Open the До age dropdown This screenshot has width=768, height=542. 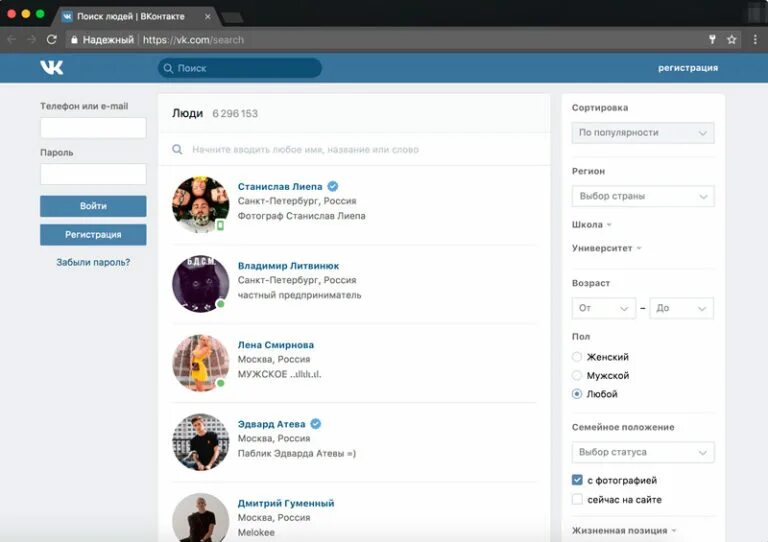click(x=681, y=308)
